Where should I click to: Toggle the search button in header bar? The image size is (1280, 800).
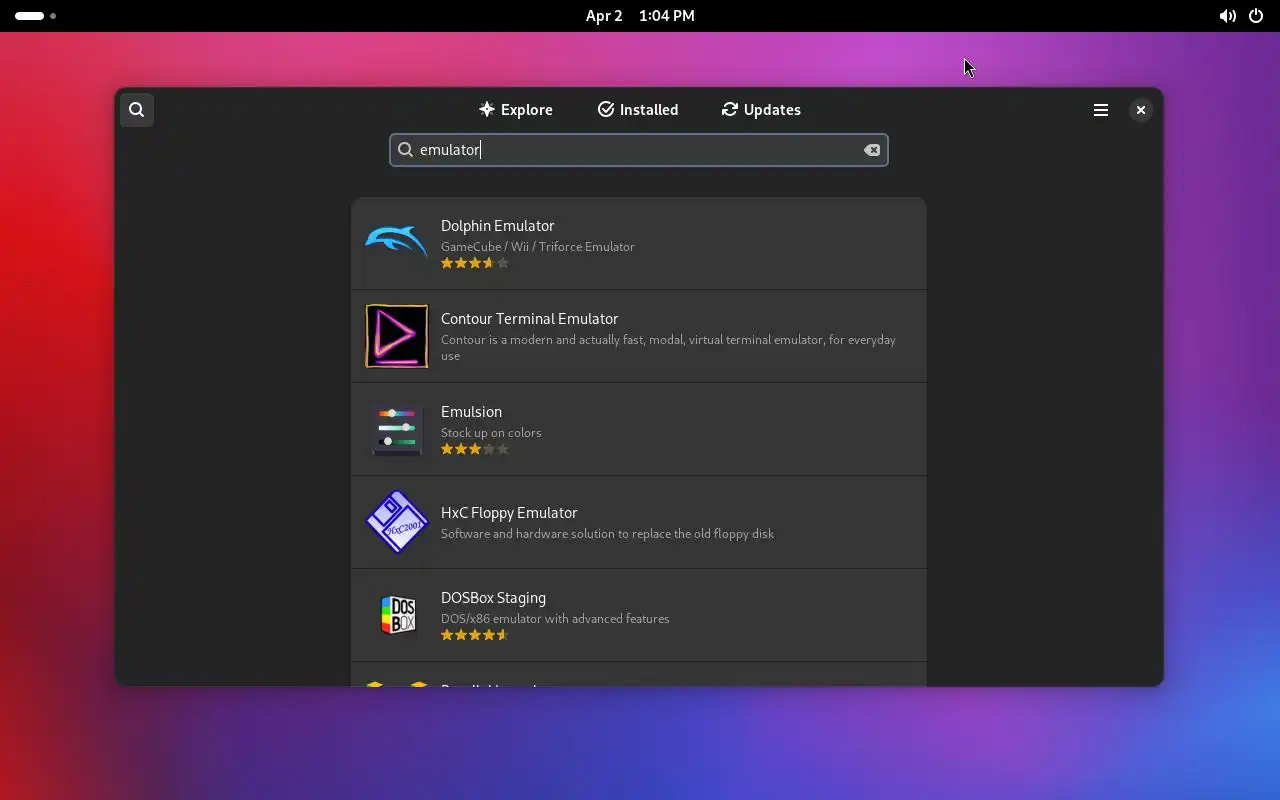pyautogui.click(x=137, y=110)
